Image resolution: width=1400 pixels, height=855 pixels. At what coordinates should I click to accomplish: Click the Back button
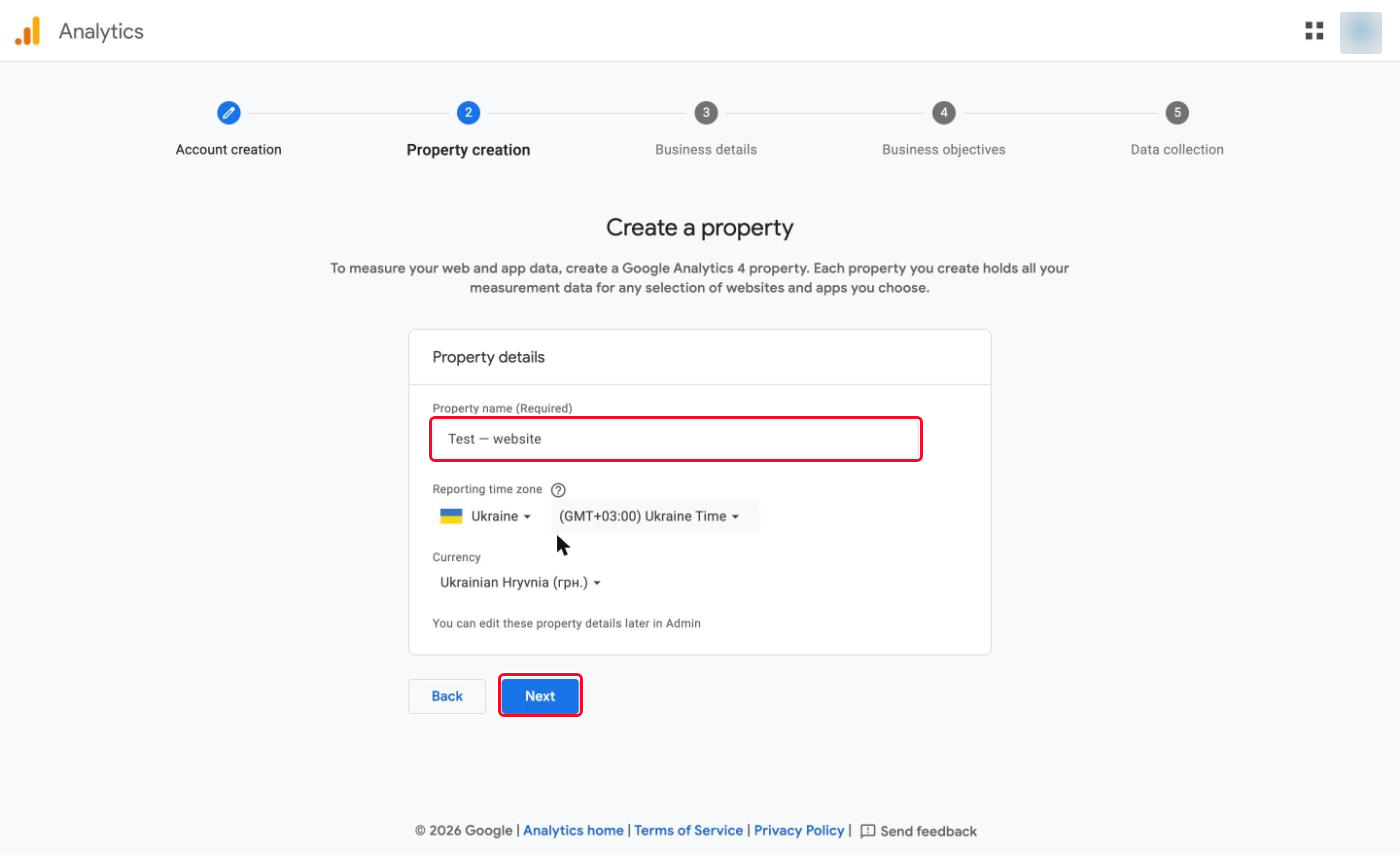(447, 696)
